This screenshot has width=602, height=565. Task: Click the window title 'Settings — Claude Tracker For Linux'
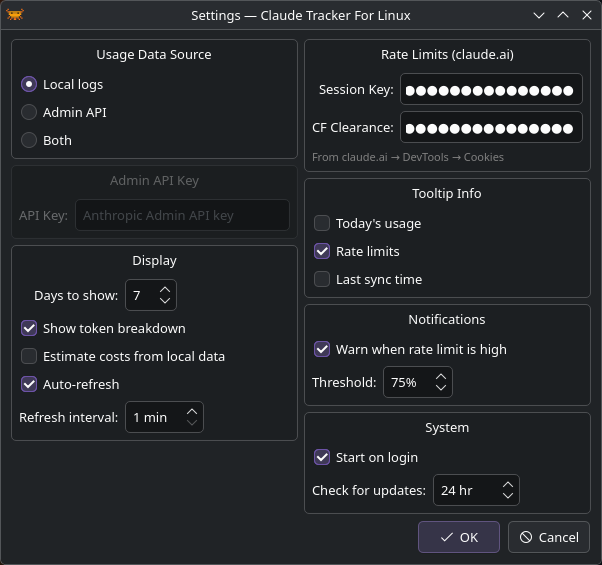point(301,15)
